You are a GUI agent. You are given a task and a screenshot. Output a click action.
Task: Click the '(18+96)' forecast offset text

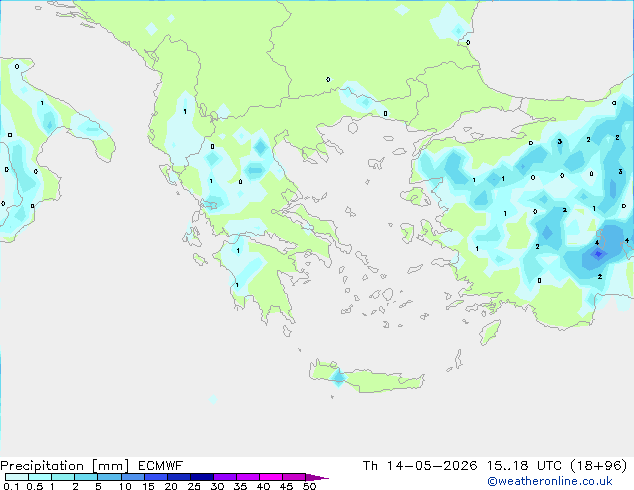point(599,466)
